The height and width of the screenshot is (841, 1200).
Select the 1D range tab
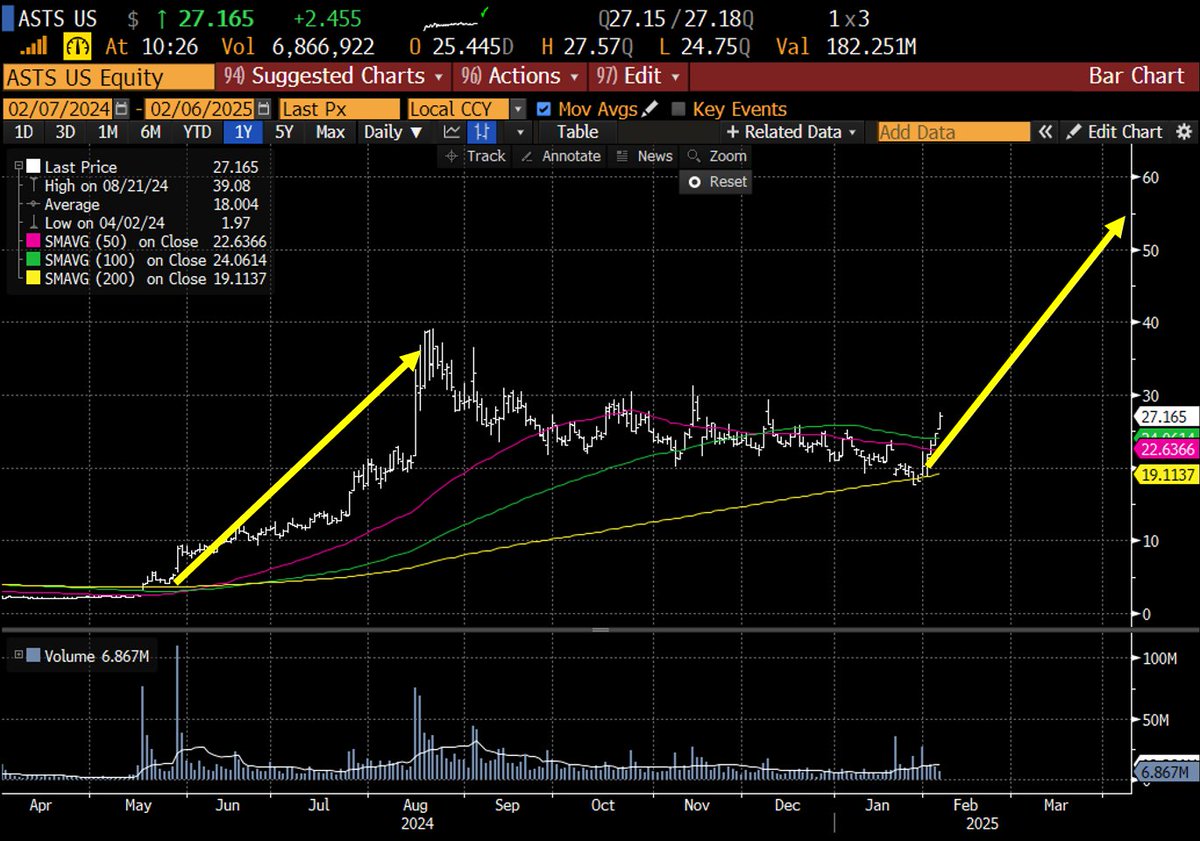click(22, 132)
